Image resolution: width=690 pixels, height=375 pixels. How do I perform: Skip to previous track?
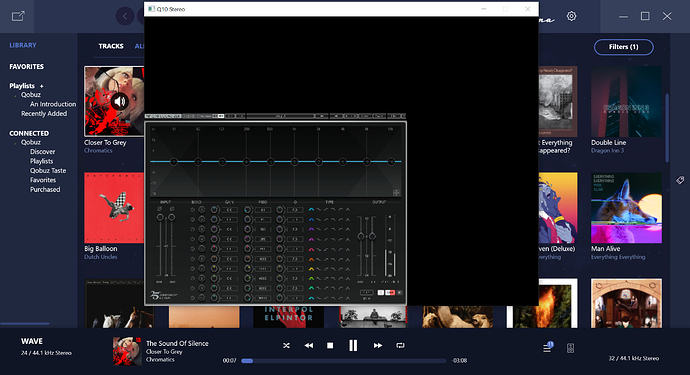point(309,346)
